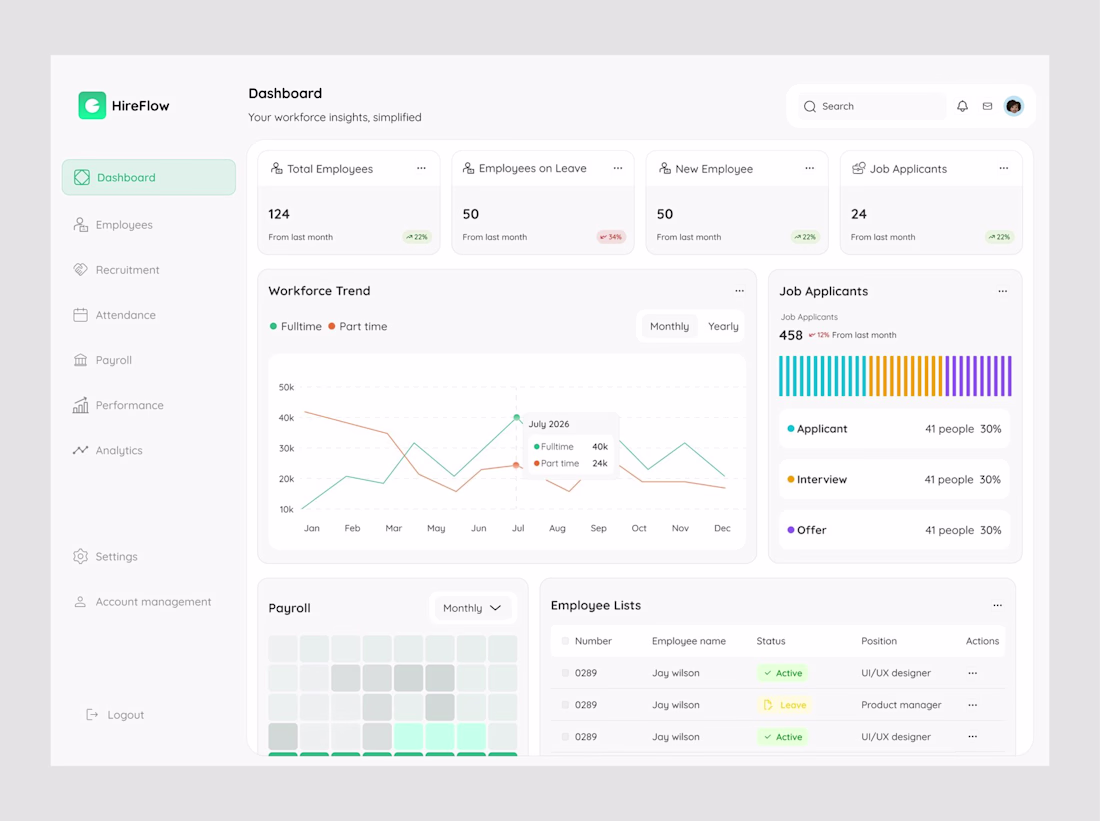The image size is (1100, 821).
Task: Click the 22% badge on Total Employees
Action: coord(417,237)
